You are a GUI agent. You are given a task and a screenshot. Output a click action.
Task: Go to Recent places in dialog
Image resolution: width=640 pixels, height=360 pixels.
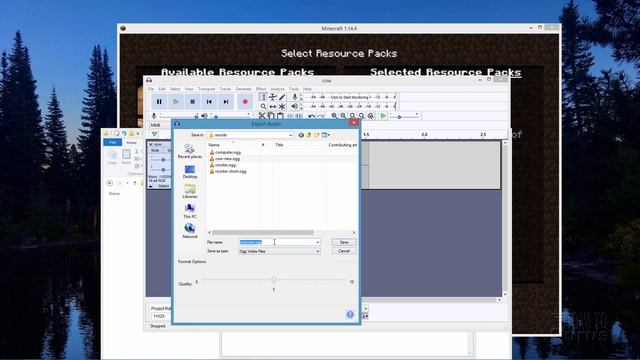[x=190, y=151]
